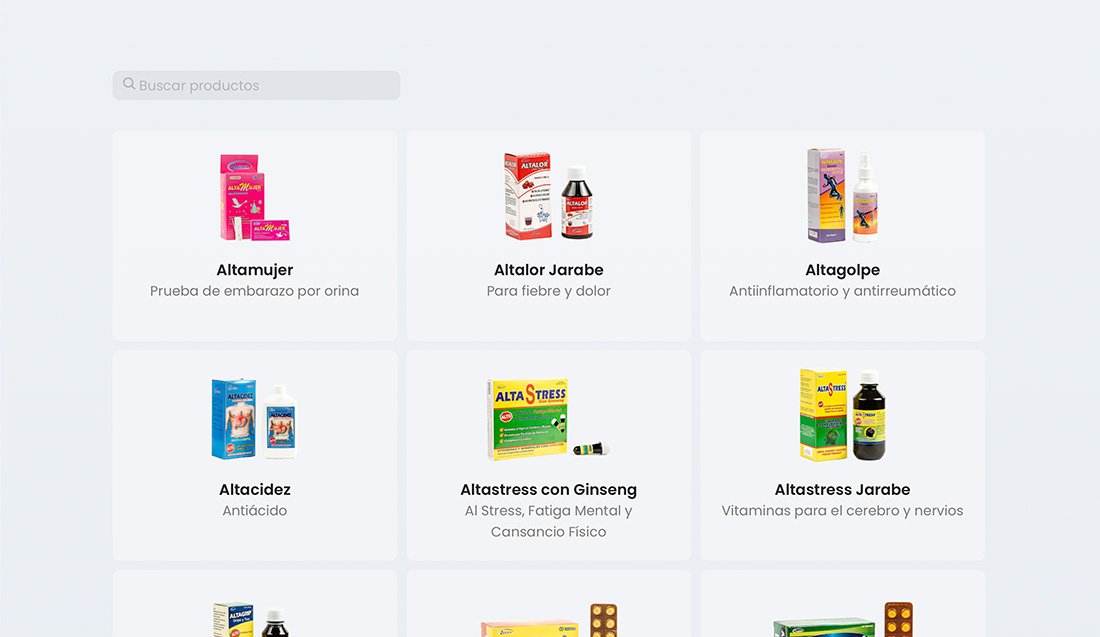This screenshot has width=1100, height=637.
Task: Open the Altamujer product image
Action: click(255, 197)
